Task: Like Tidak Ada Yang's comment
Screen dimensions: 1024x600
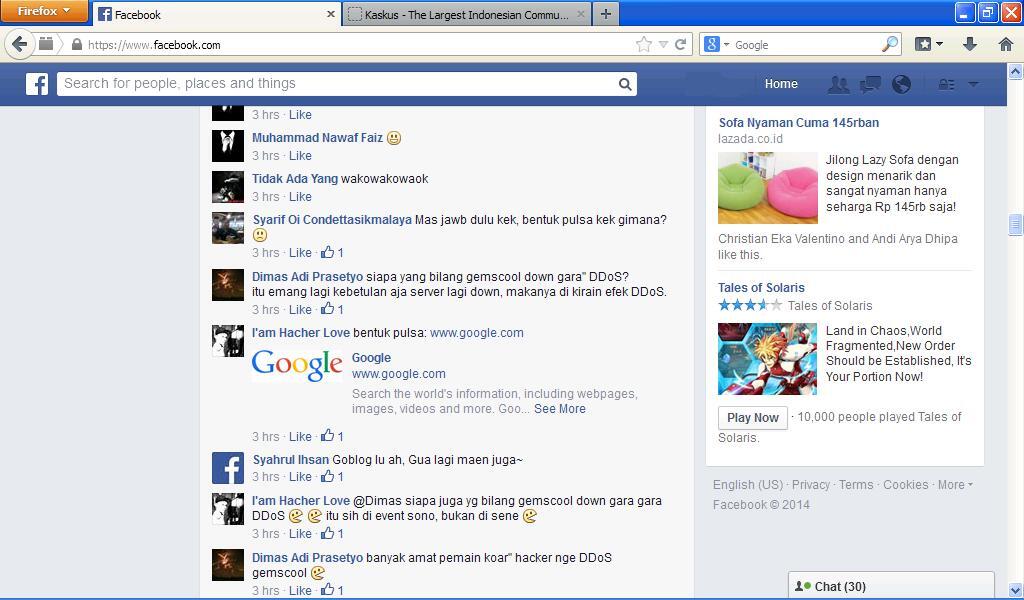Action: pyautogui.click(x=300, y=197)
